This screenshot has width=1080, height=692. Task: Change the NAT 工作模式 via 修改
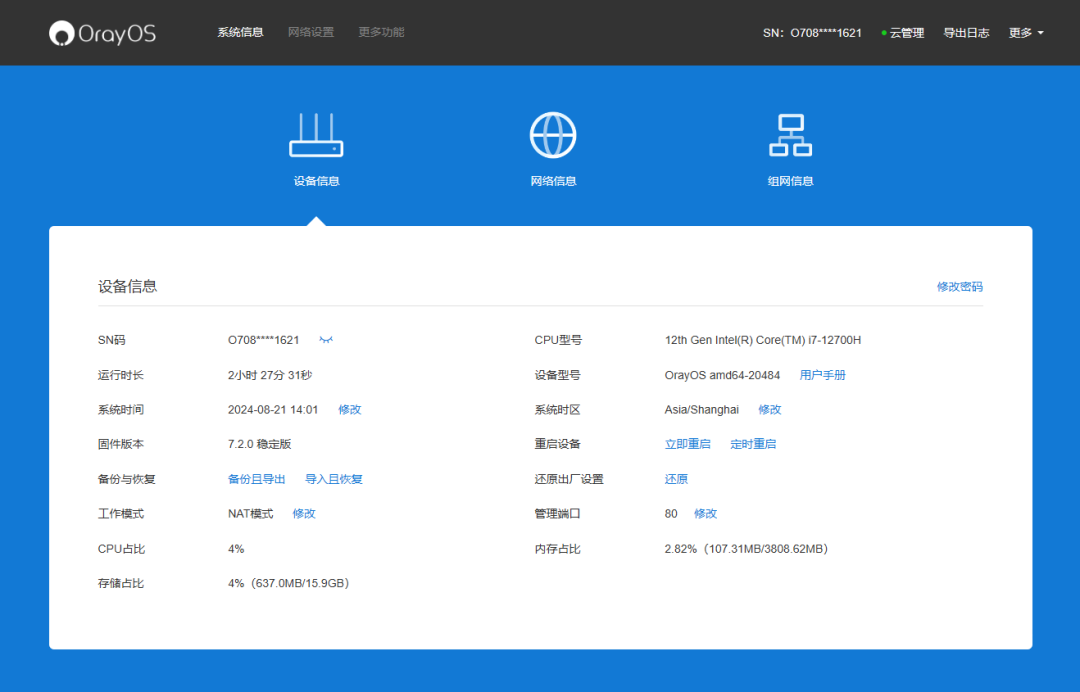[x=302, y=513]
